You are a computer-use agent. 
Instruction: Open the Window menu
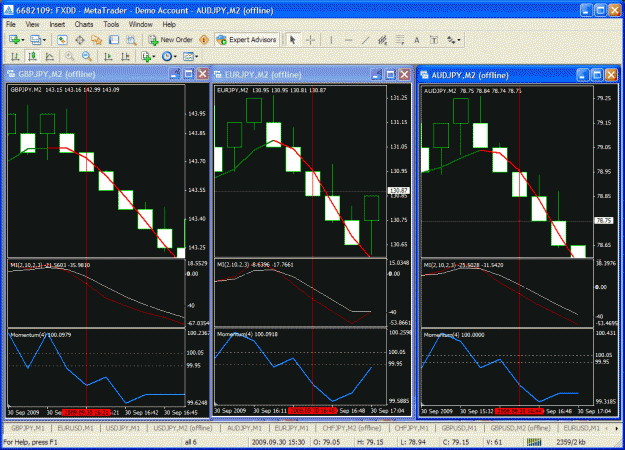(140, 24)
